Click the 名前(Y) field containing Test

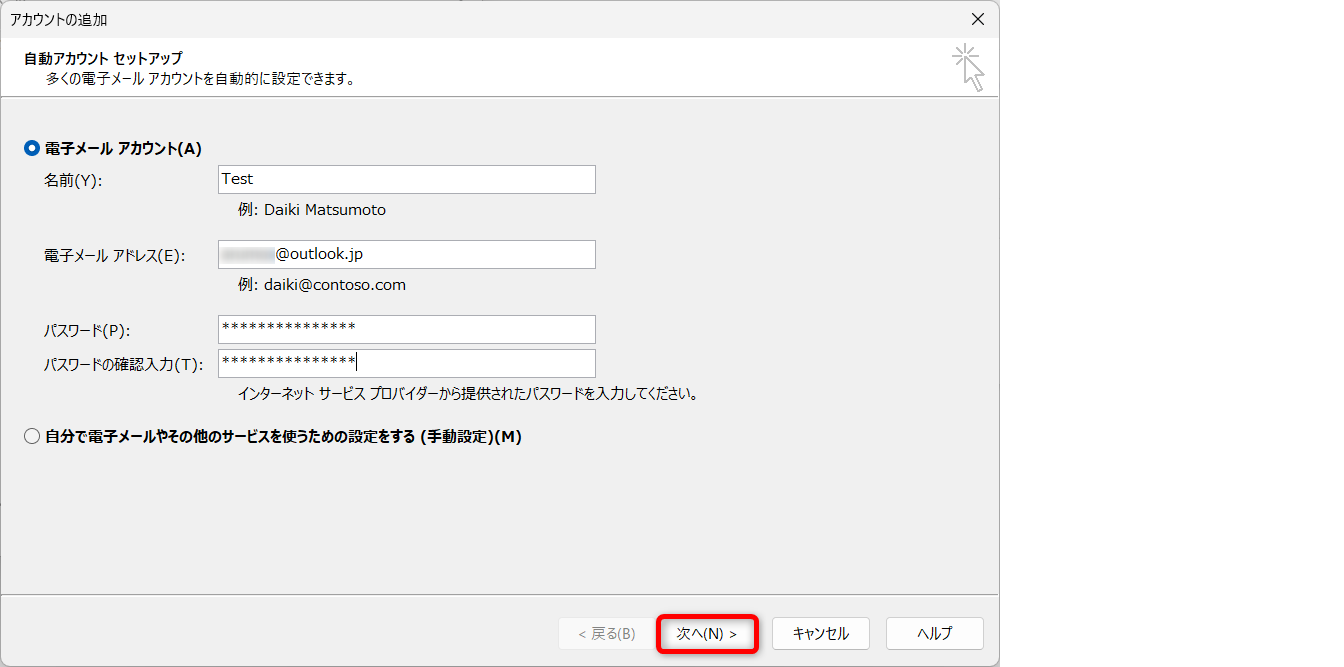click(x=406, y=180)
